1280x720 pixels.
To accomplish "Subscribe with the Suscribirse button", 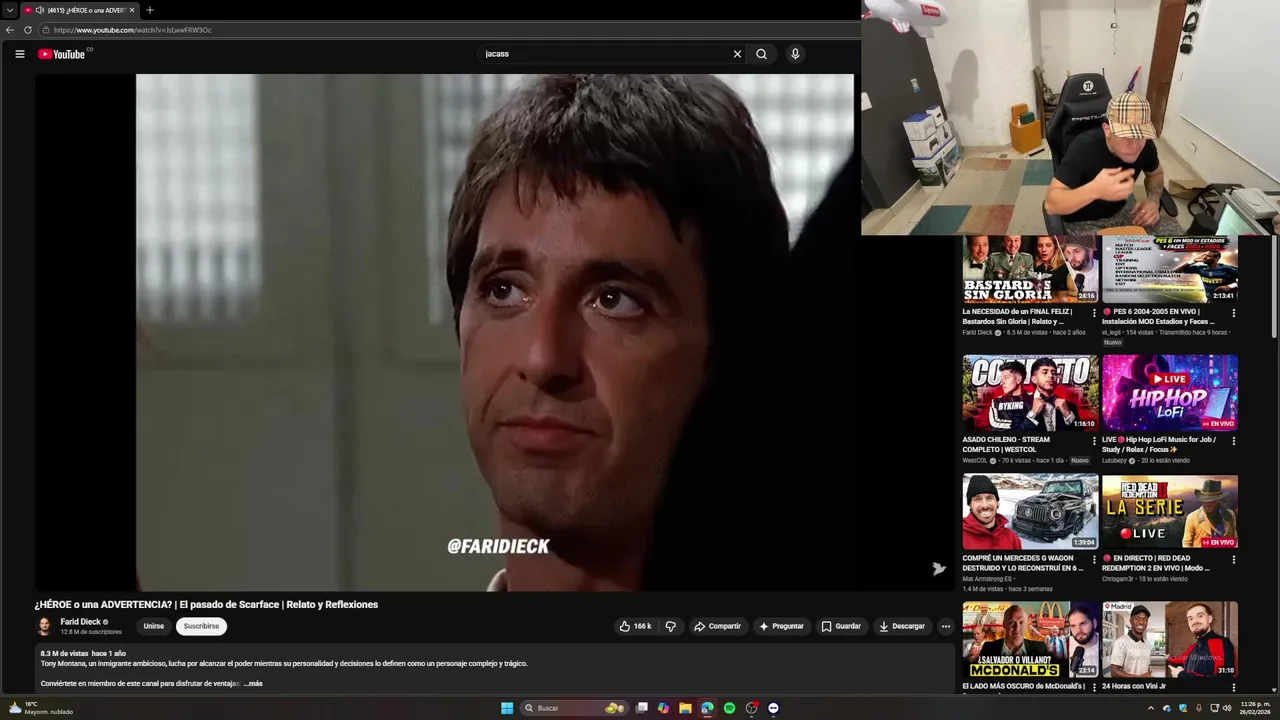I will pyautogui.click(x=201, y=626).
